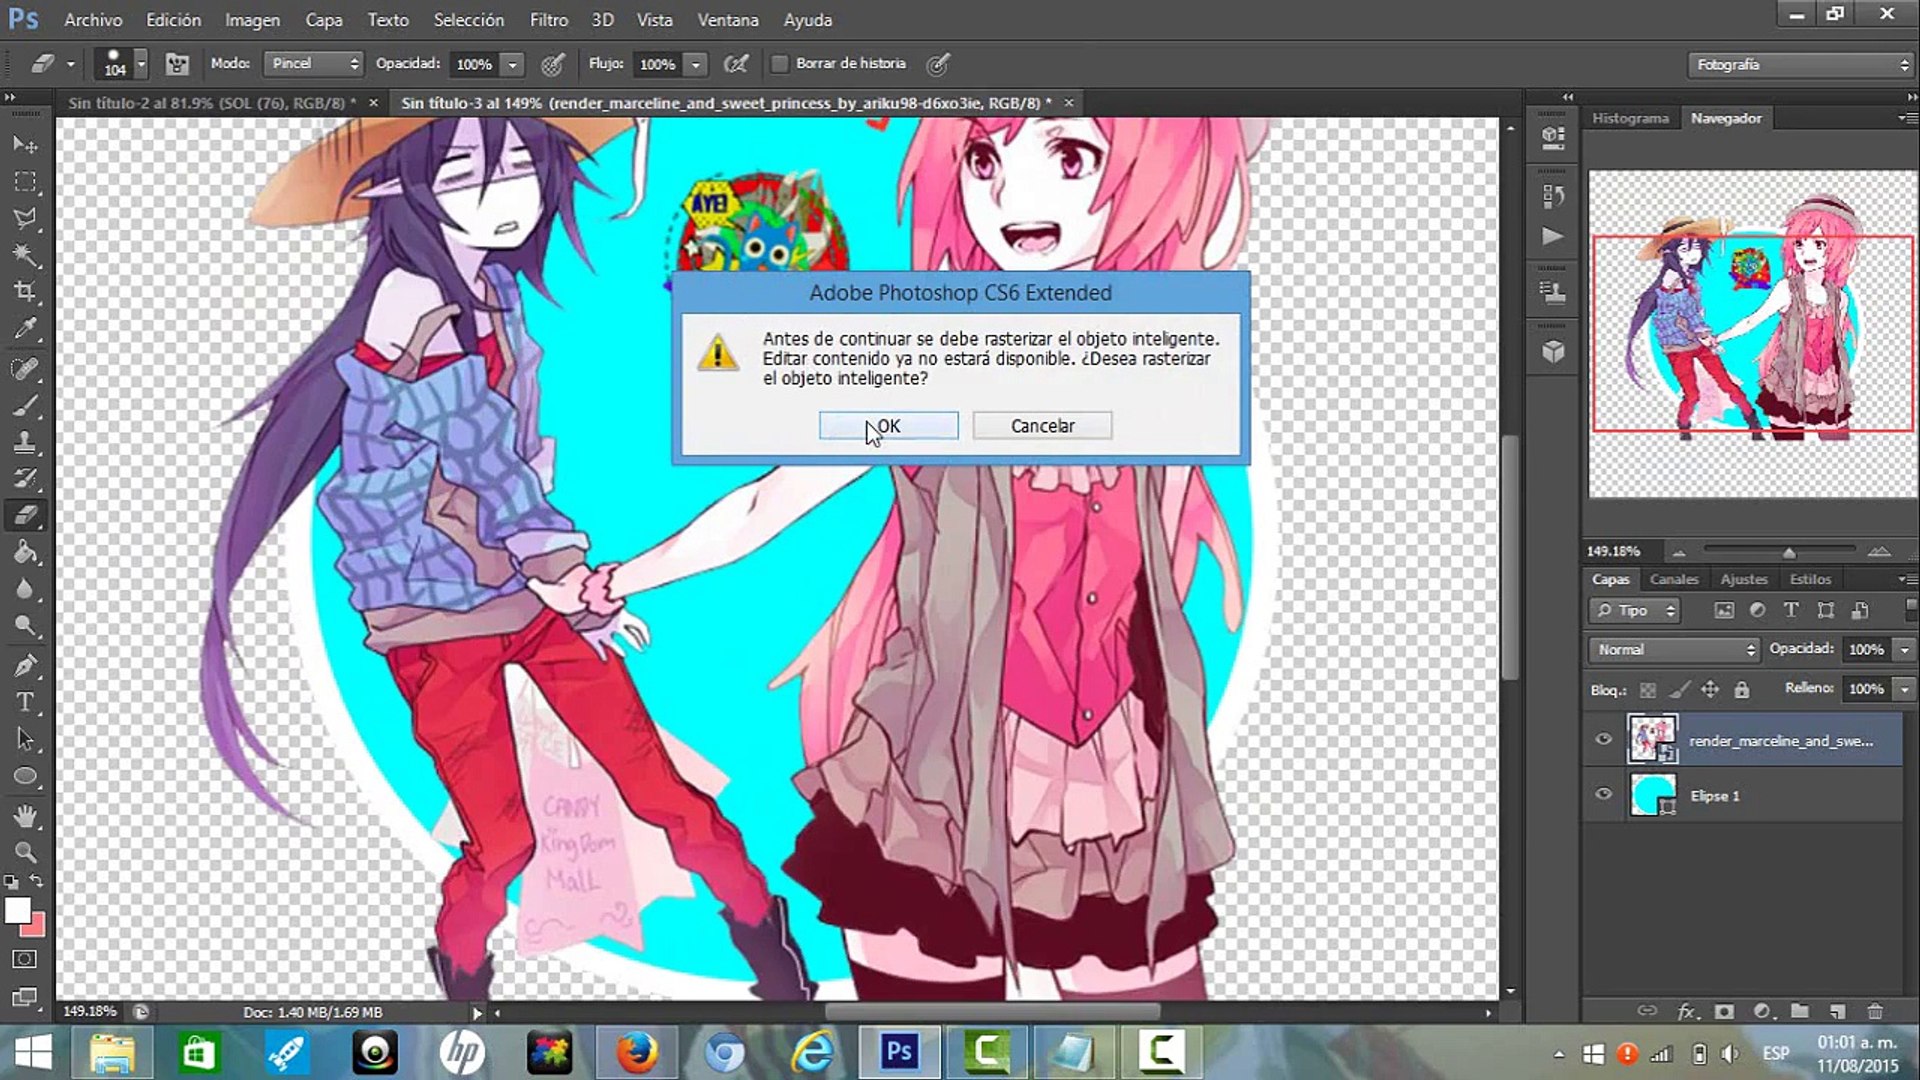Hide the Elipse 1 layer

coord(1604,795)
